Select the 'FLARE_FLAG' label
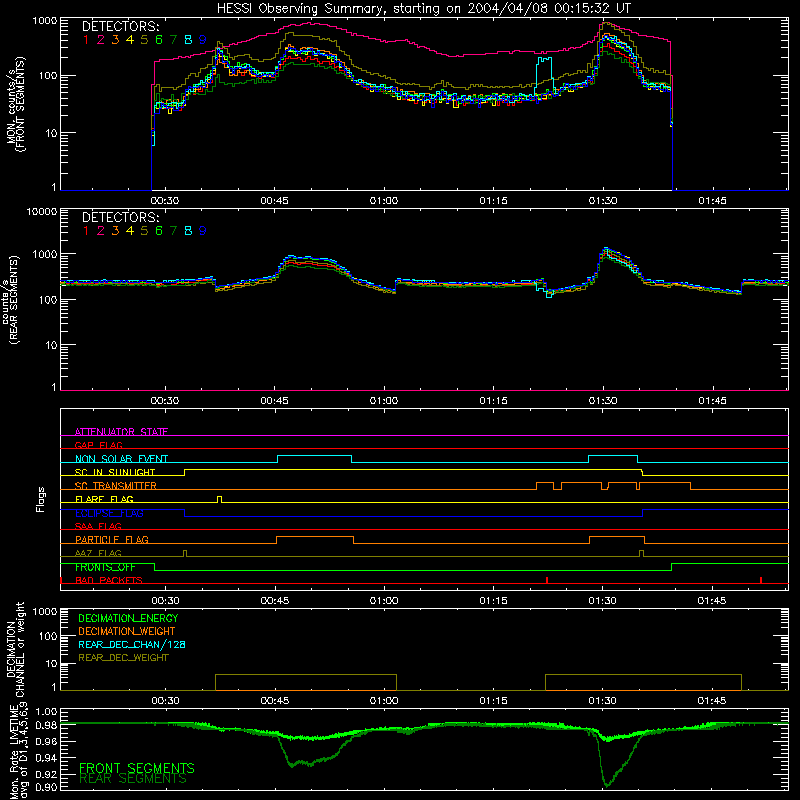 [104, 499]
